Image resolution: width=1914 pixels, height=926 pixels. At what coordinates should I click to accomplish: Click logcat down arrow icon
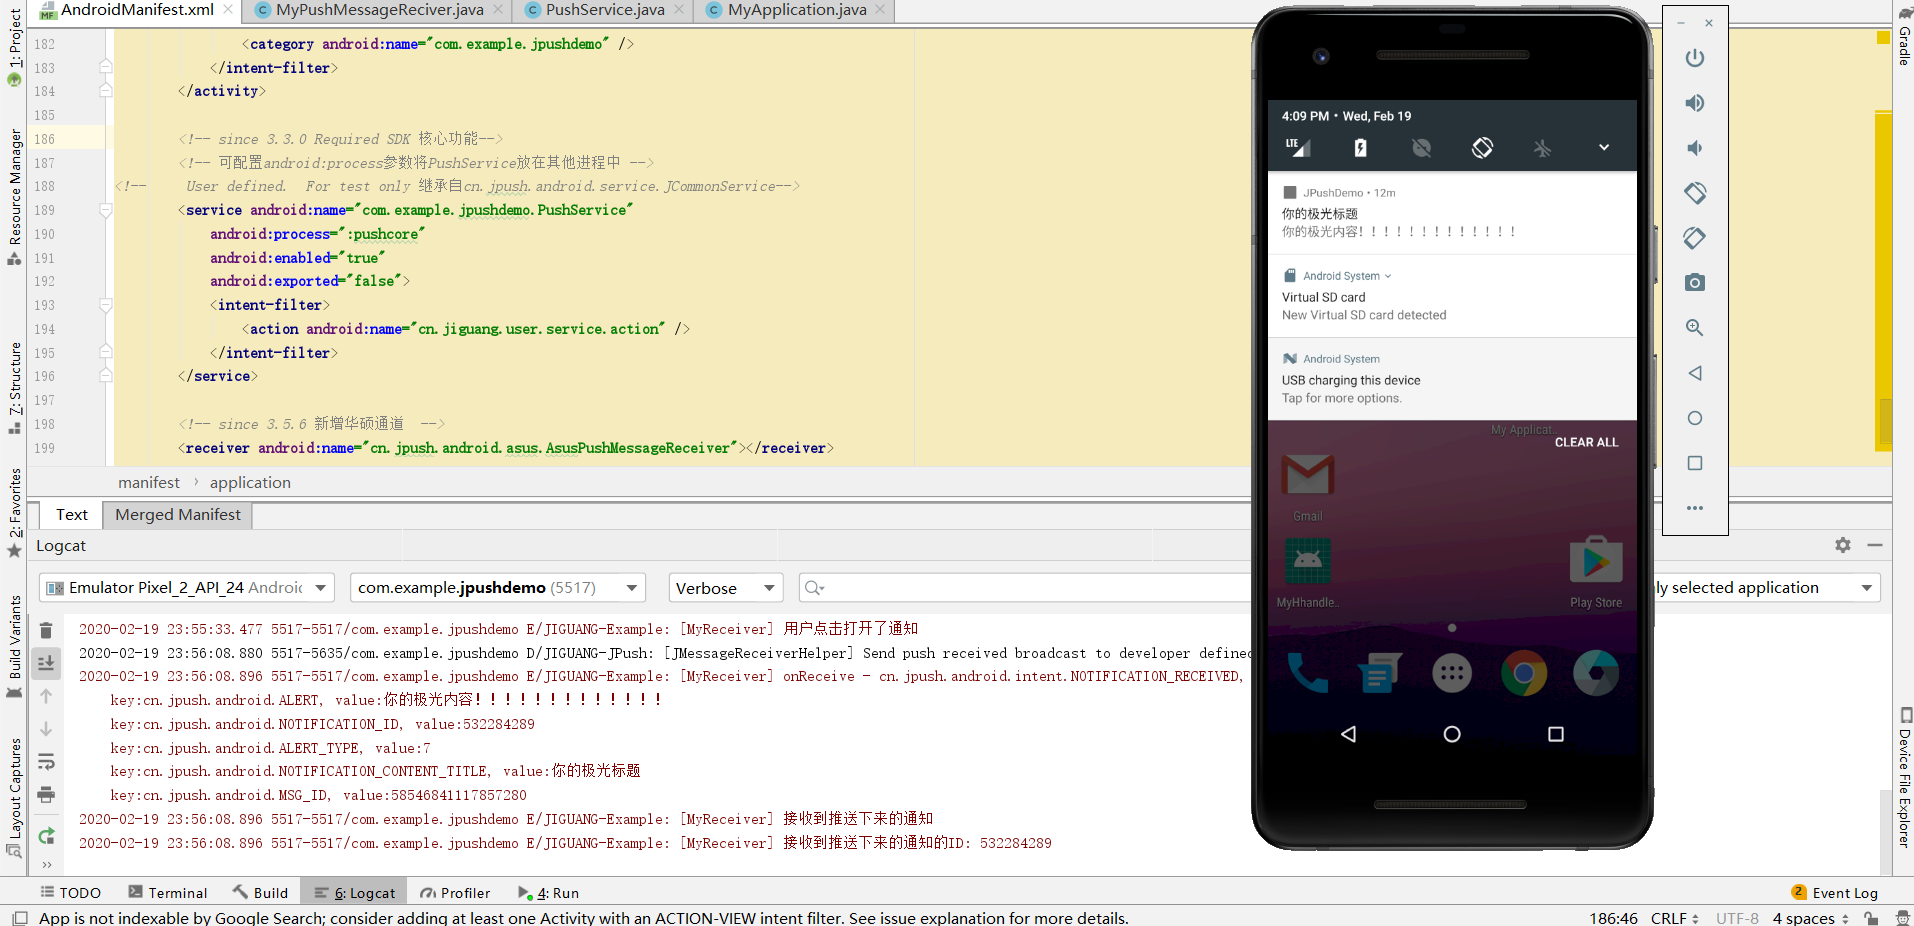point(46,729)
